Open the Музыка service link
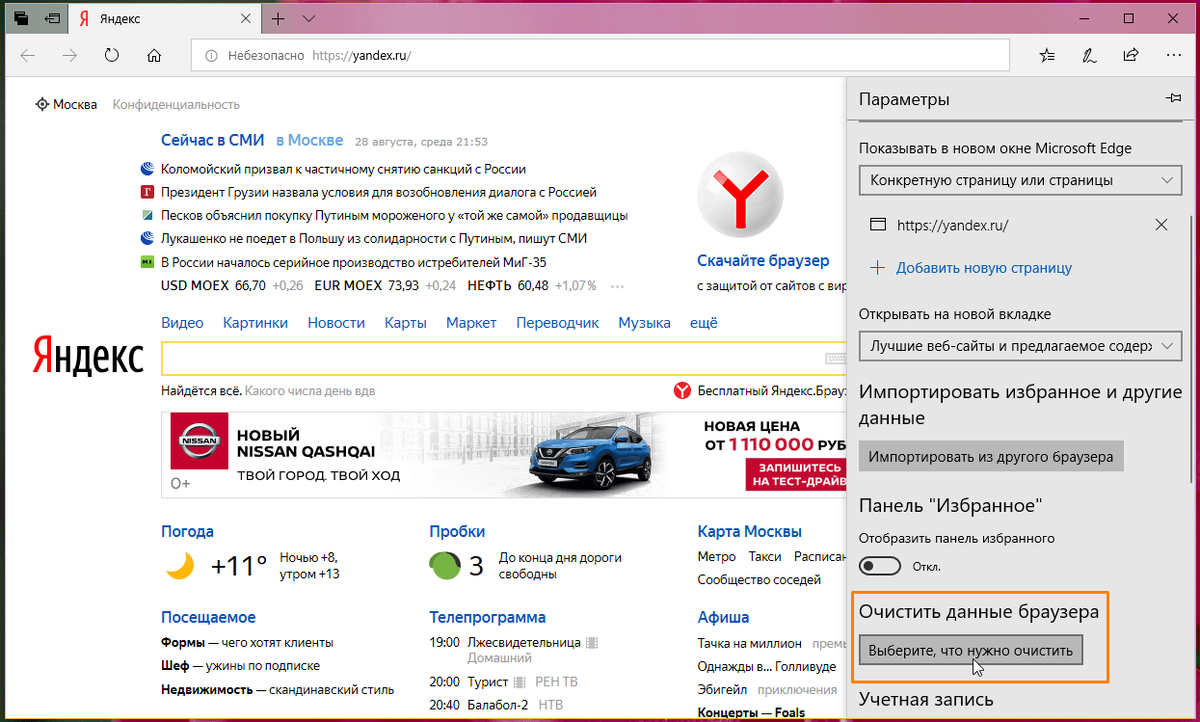This screenshot has width=1200, height=722. pos(644,323)
